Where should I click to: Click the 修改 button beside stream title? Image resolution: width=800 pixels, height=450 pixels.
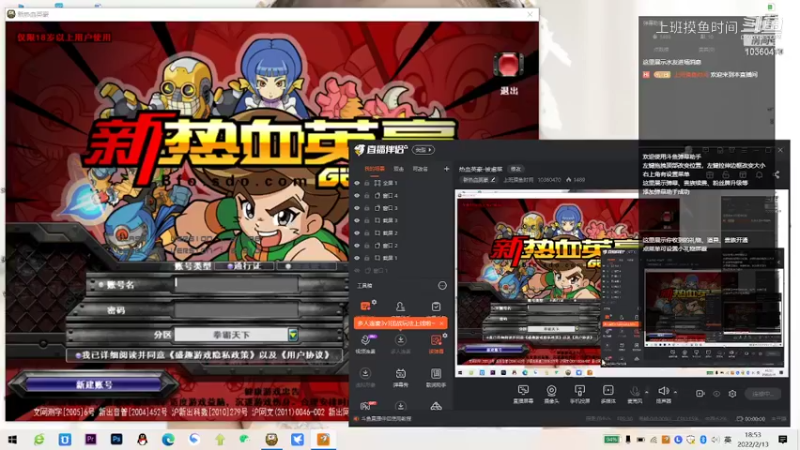pos(516,169)
